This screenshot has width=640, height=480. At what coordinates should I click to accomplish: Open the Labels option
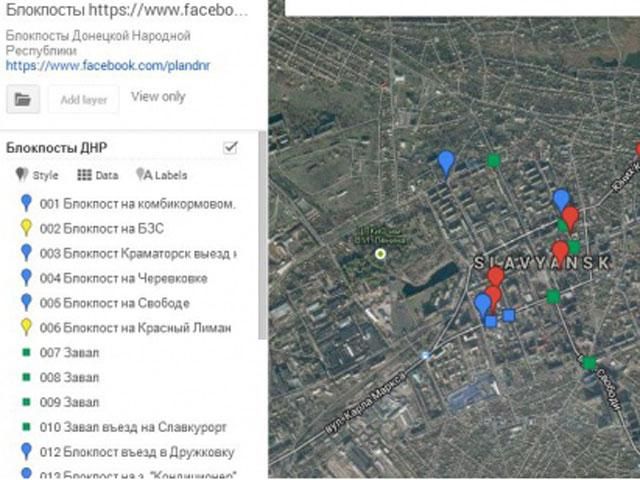tap(161, 175)
